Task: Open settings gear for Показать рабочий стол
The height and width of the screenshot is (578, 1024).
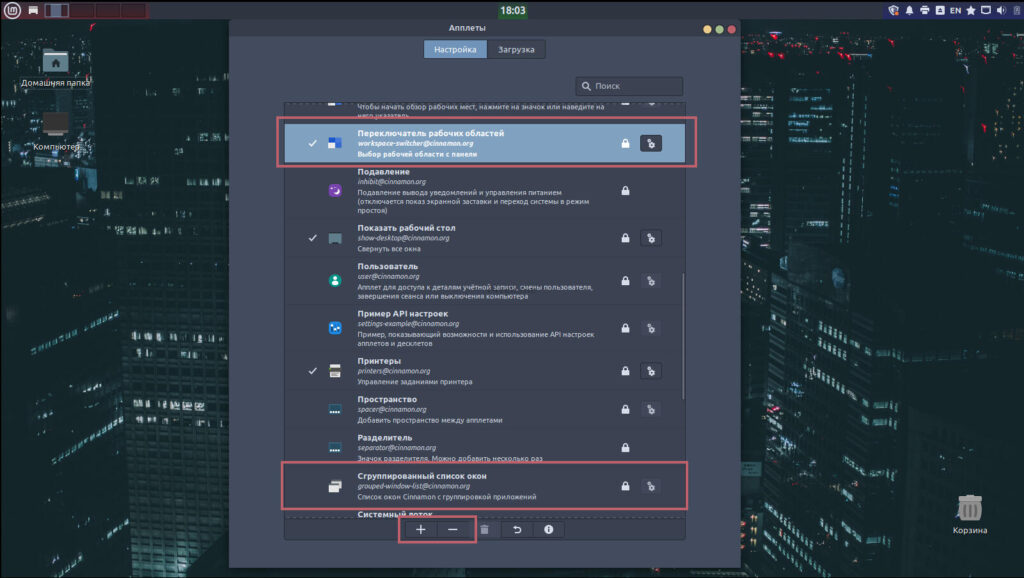Action: (651, 238)
